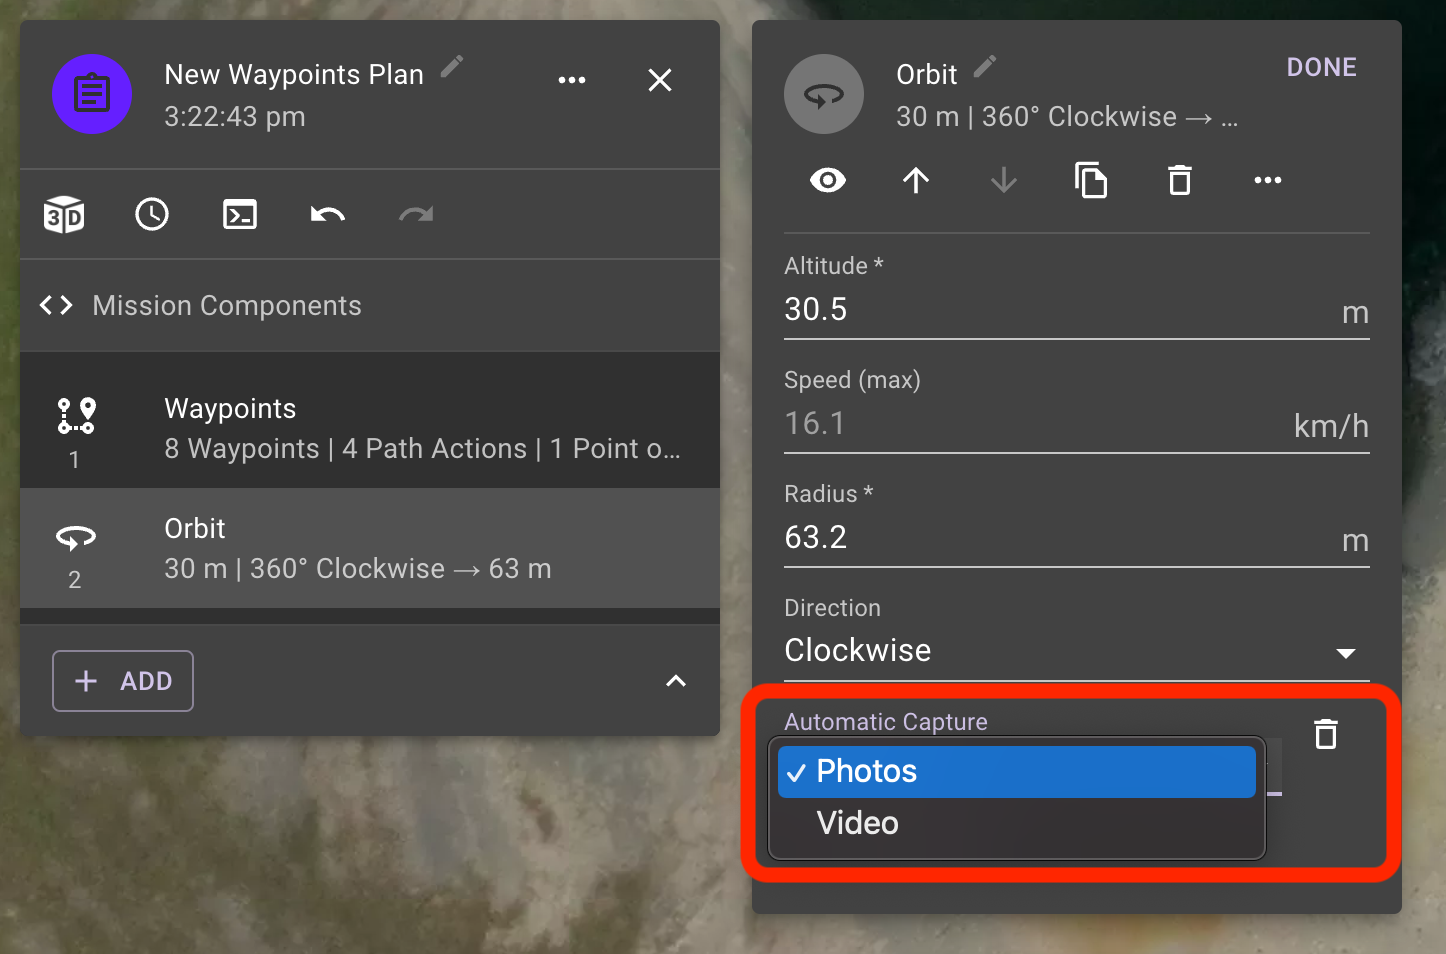
Task: Undo the last mission edit
Action: click(326, 213)
